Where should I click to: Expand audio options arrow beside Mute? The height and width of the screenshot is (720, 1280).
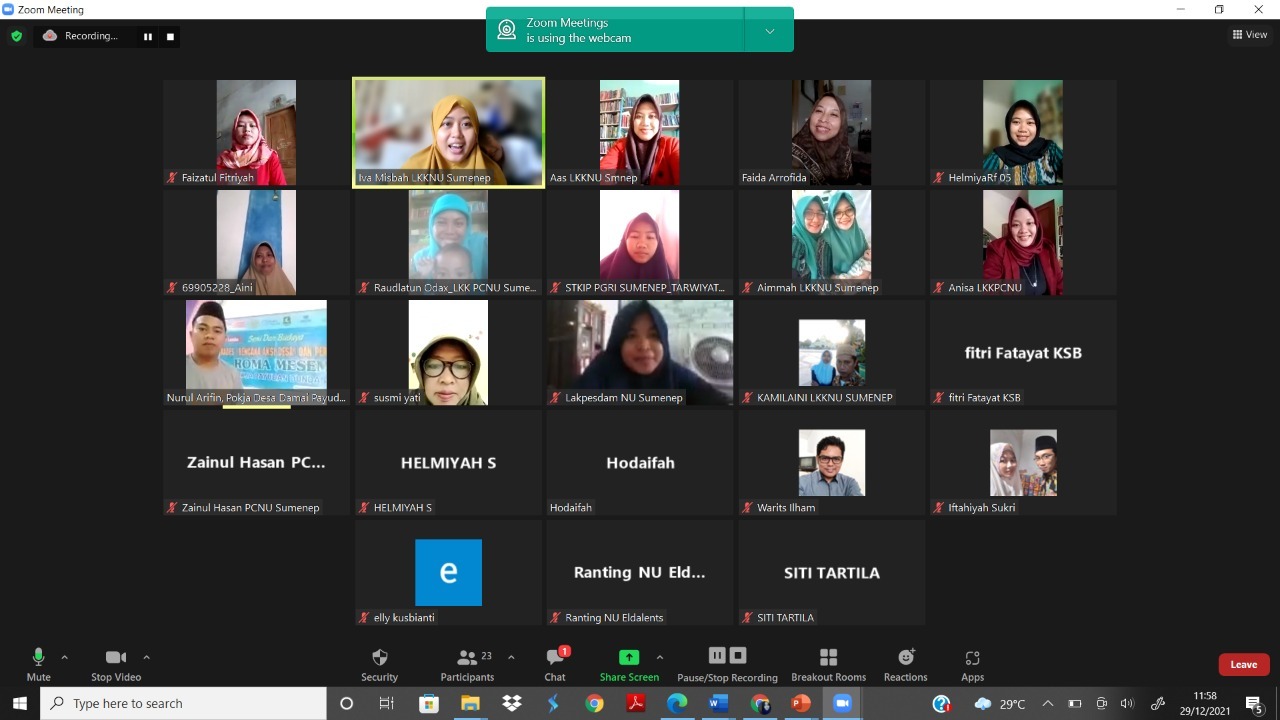click(65, 657)
